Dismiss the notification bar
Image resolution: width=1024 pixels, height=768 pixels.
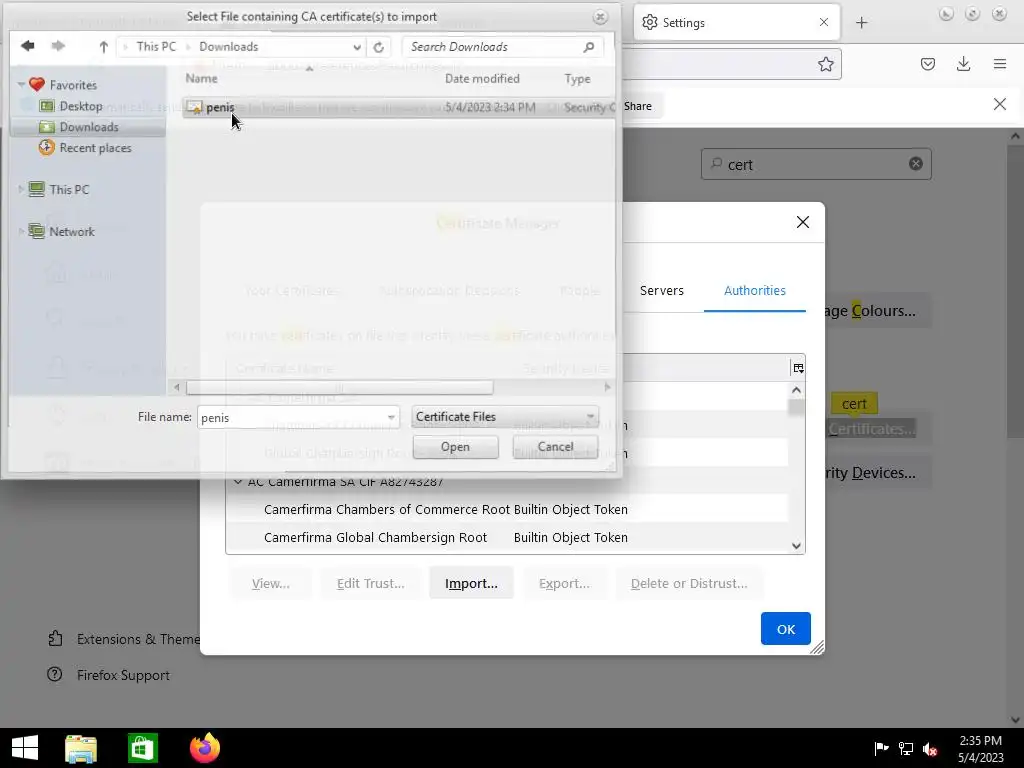(999, 104)
